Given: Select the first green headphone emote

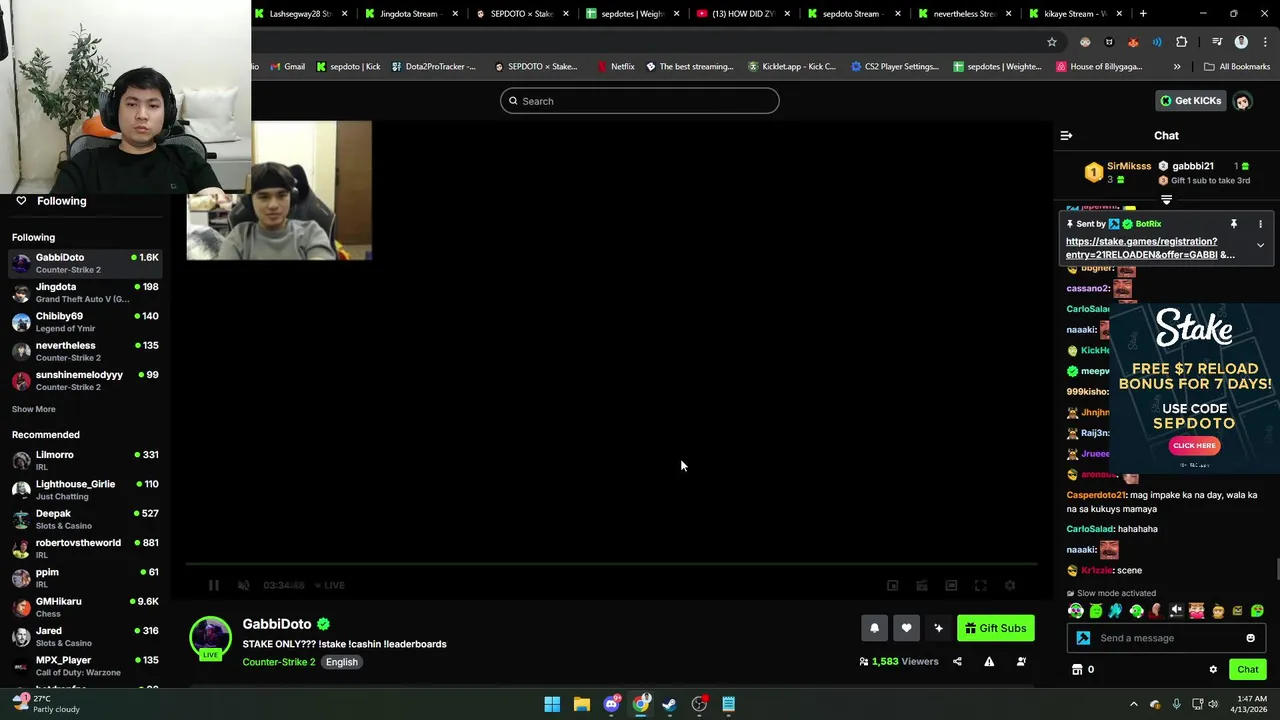Looking at the screenshot, I should pyautogui.click(x=1076, y=611).
